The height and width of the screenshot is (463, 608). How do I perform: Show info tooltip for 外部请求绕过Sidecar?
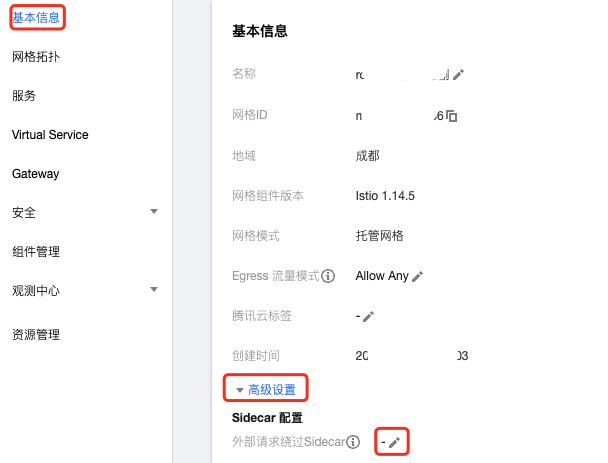[x=353, y=442]
